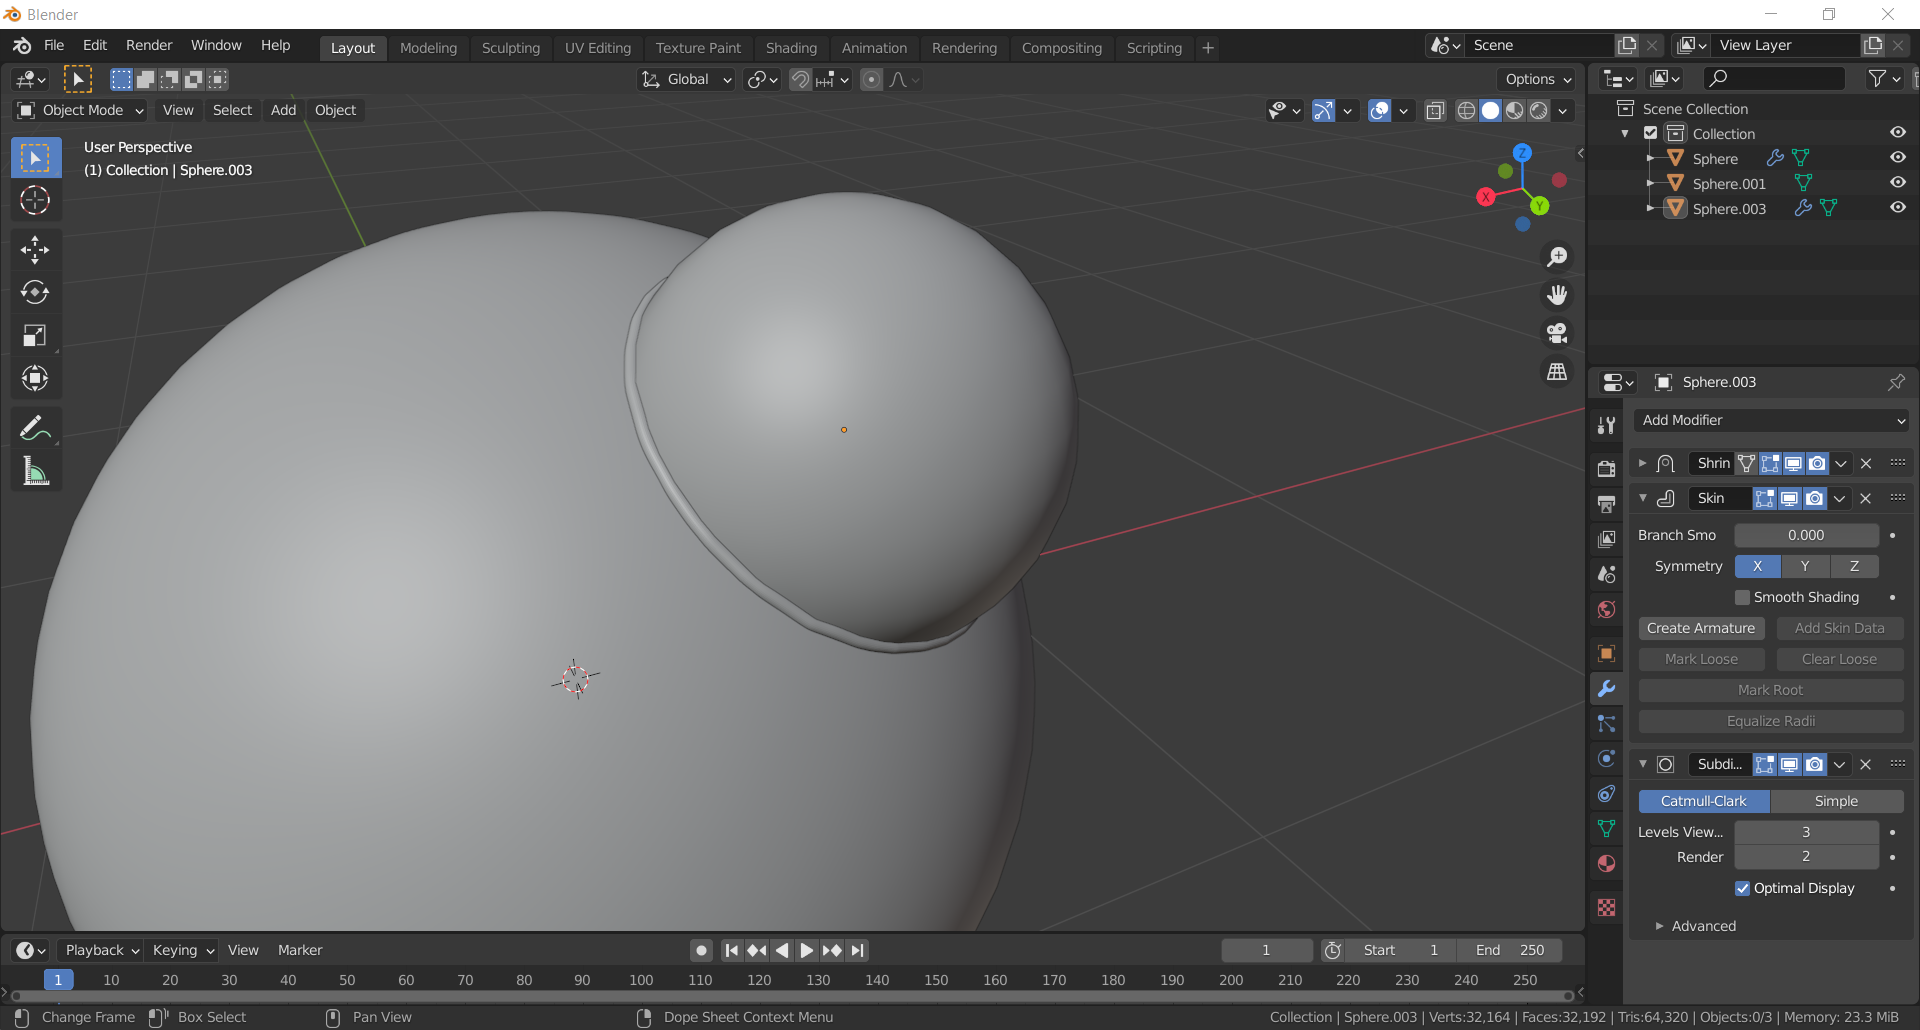Click the timeline play button

point(807,950)
